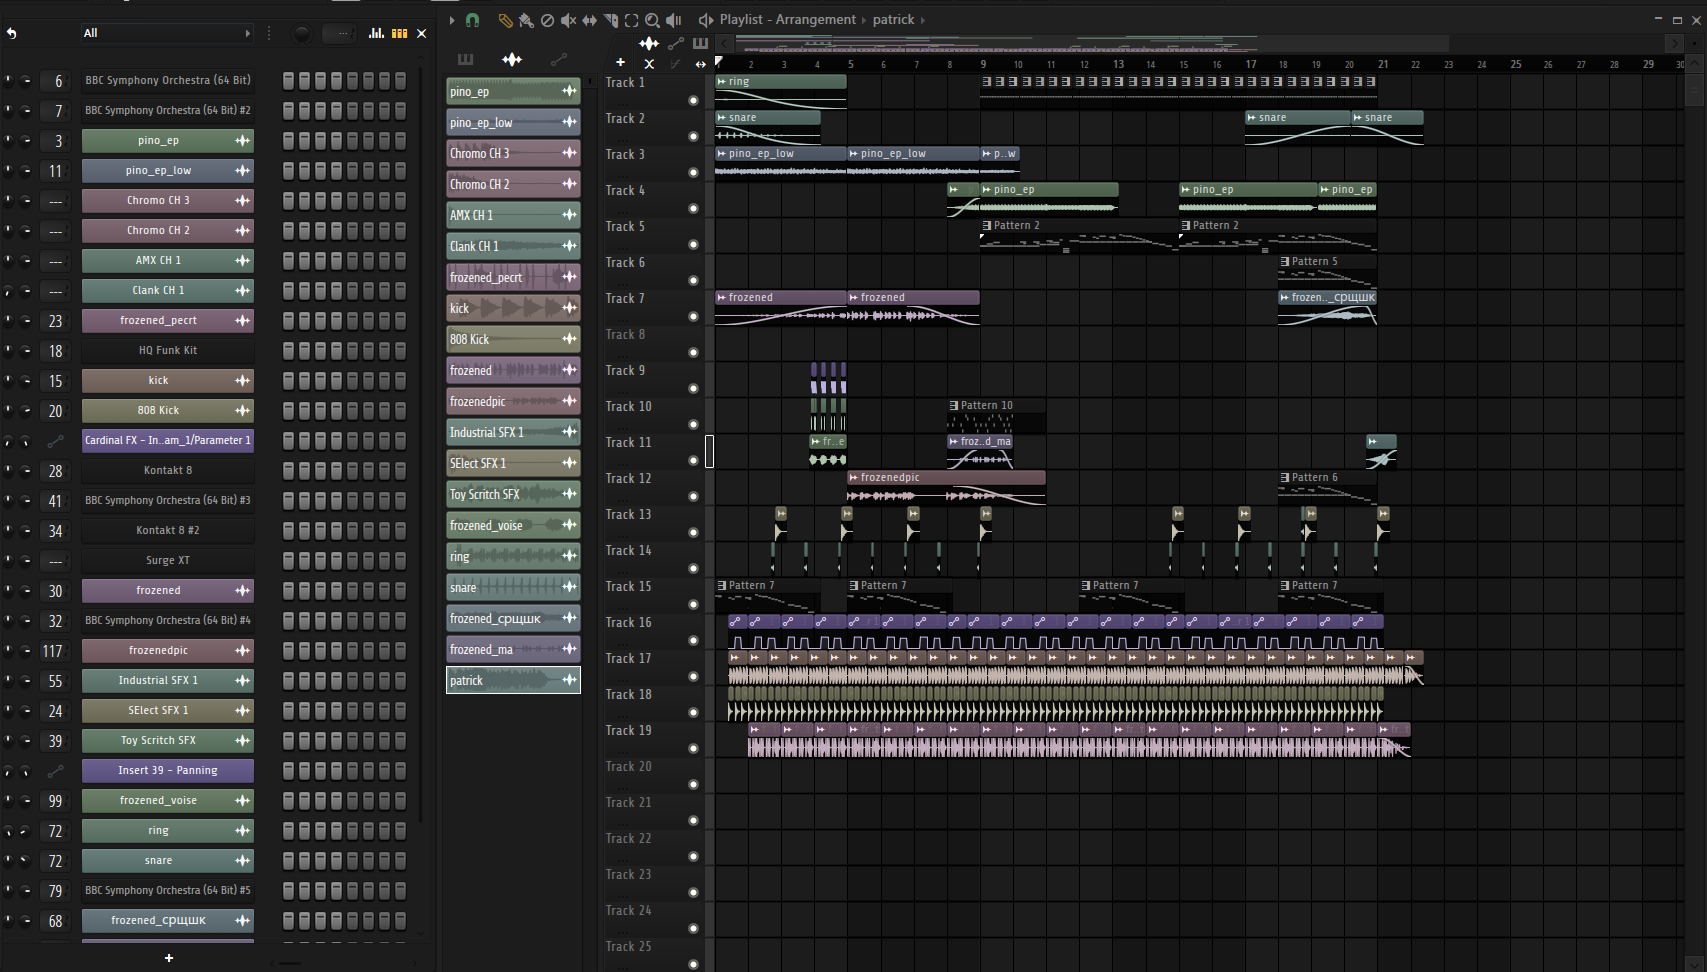Click the Kontakt 8 #2 channel button
Viewport: 1707px width, 972px height.
(168, 531)
